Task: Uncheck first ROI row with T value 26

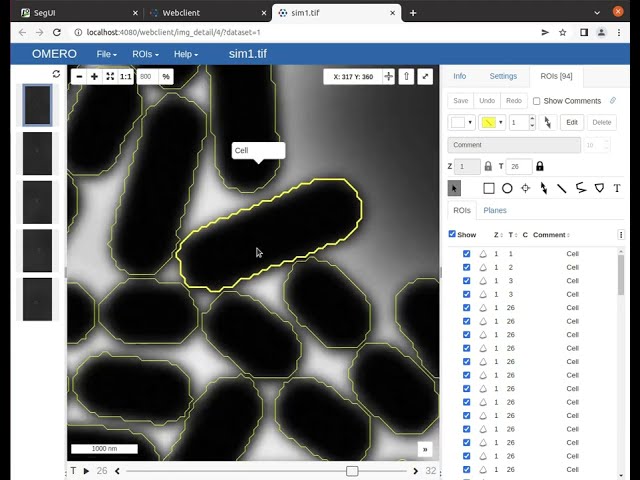Action: click(x=467, y=307)
